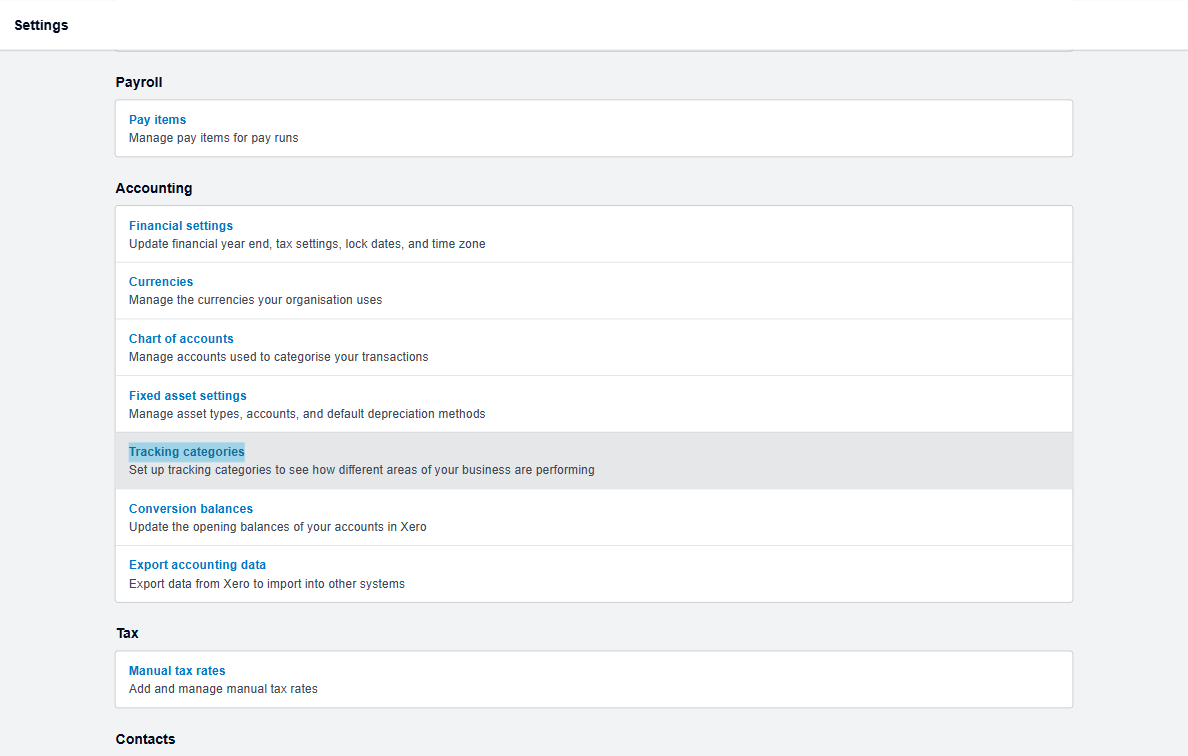
Task: Click the Contacts section heading
Action: point(145,739)
